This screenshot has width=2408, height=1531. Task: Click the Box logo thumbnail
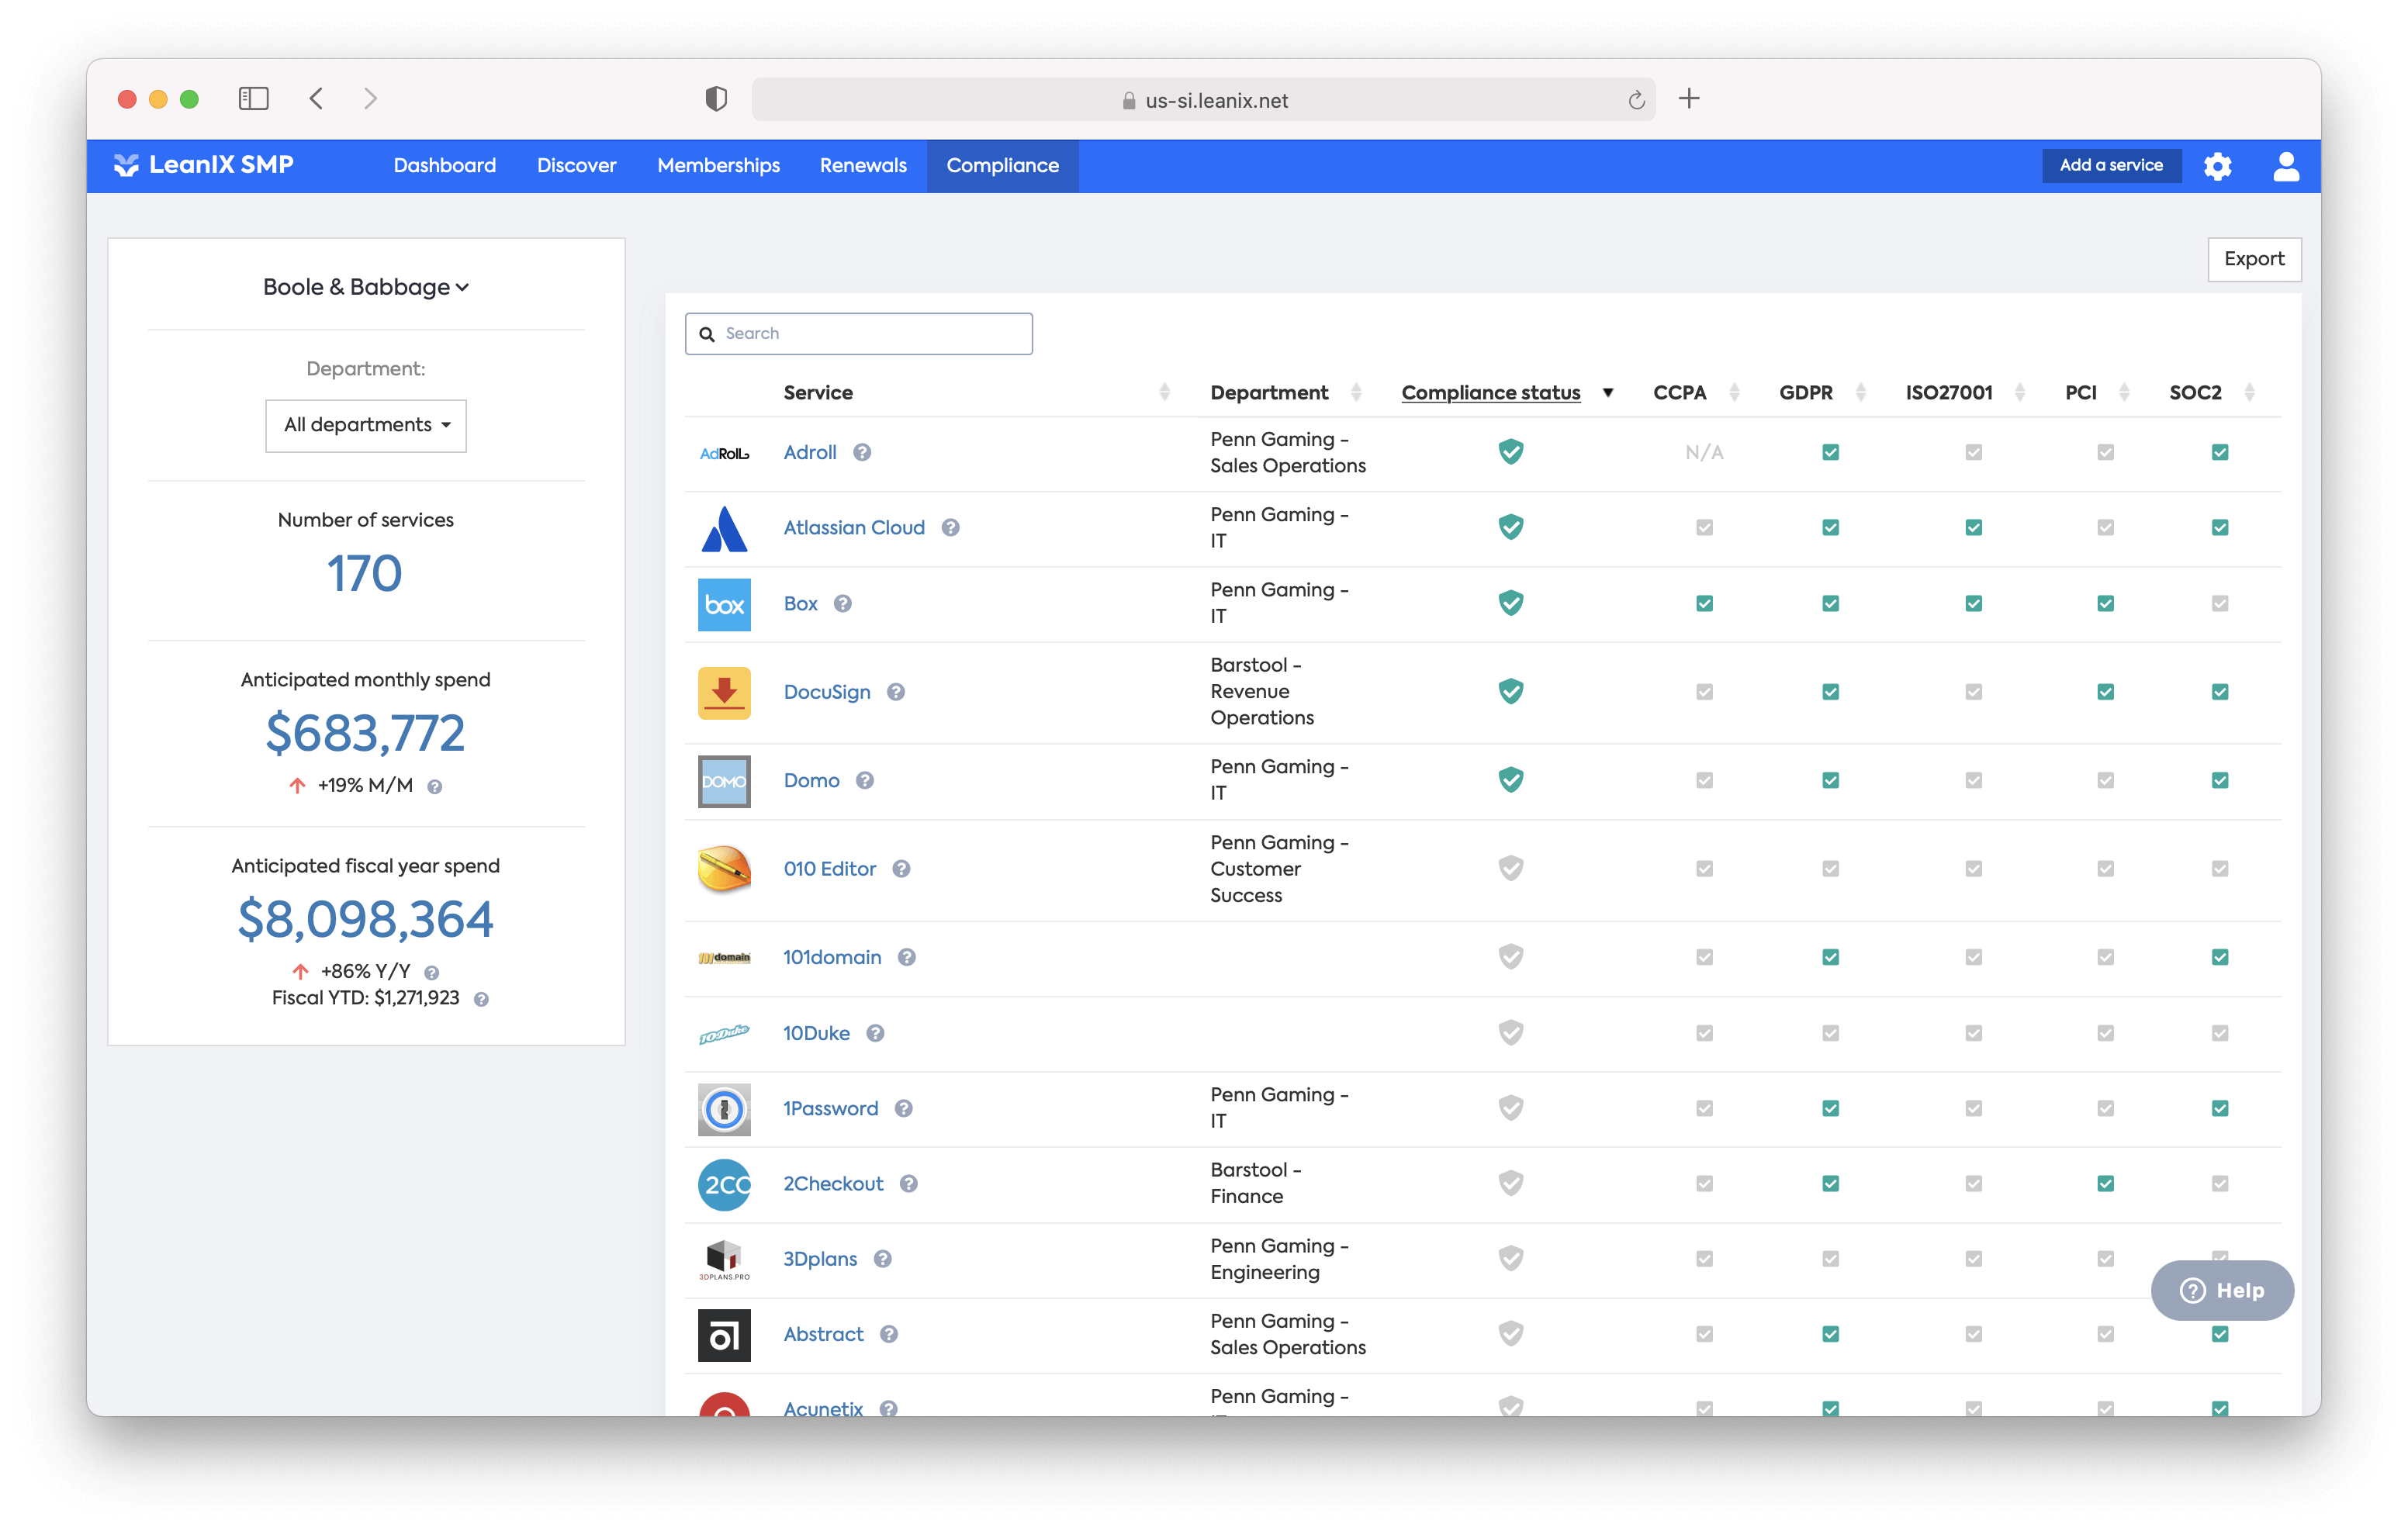pyautogui.click(x=724, y=604)
